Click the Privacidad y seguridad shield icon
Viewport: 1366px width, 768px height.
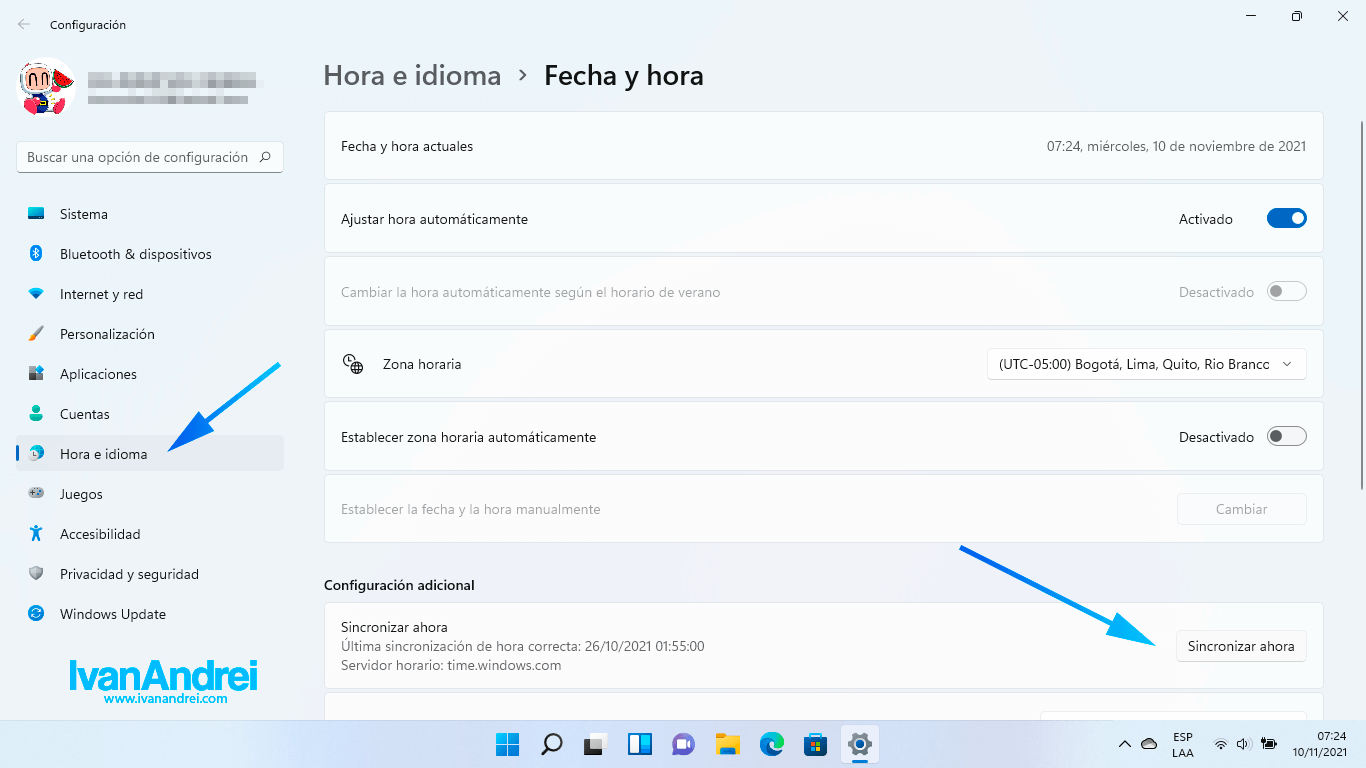[x=36, y=574]
